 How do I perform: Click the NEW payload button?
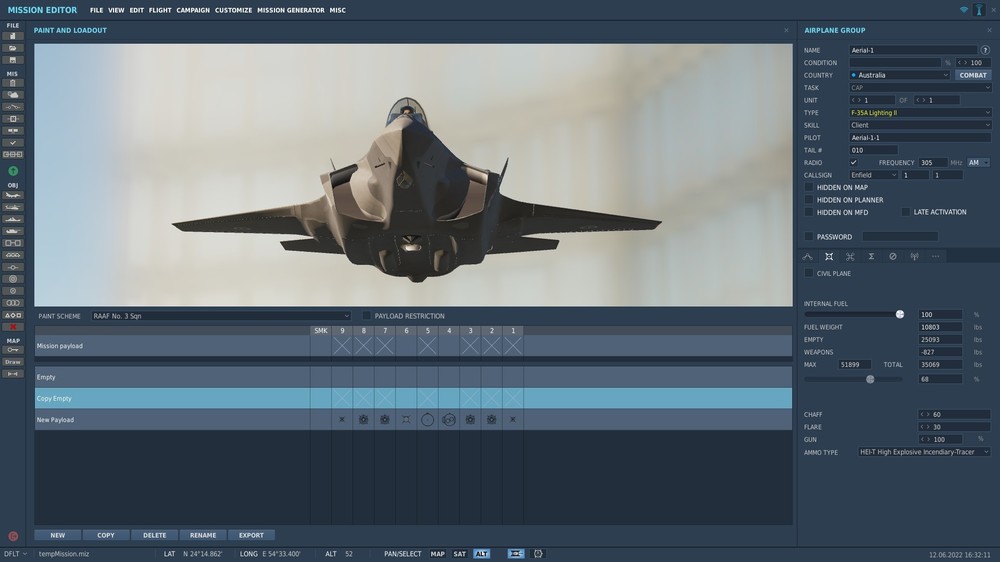click(57, 535)
